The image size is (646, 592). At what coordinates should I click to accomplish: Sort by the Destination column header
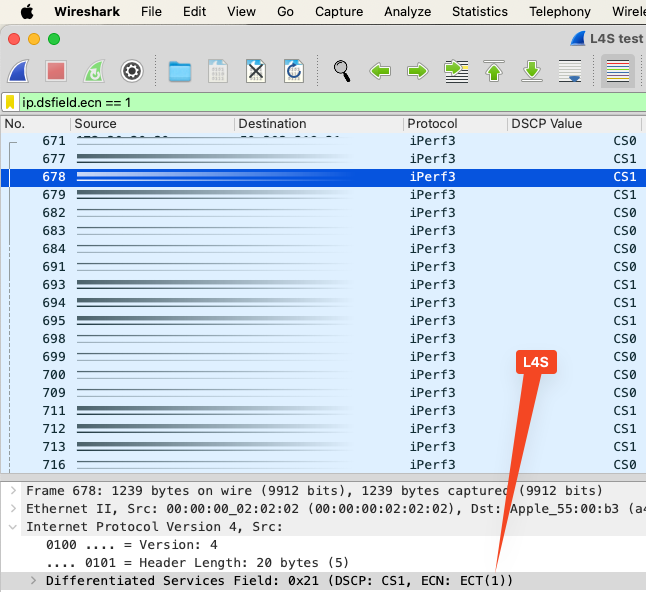click(319, 124)
